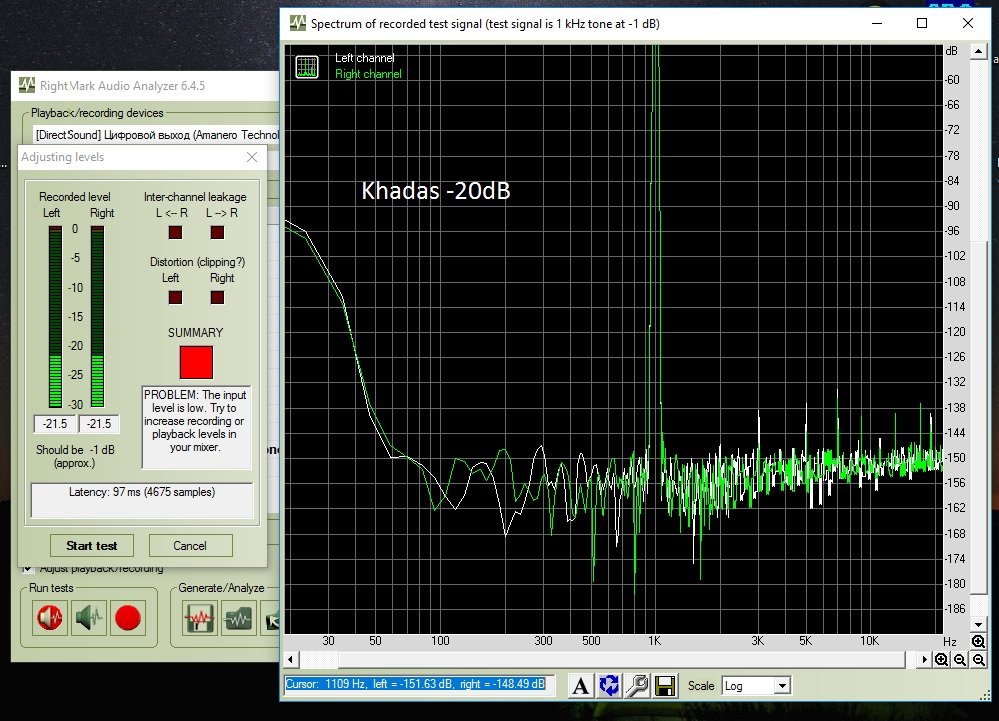The image size is (999, 721).
Task: Click the Start test button
Action: click(x=92, y=545)
